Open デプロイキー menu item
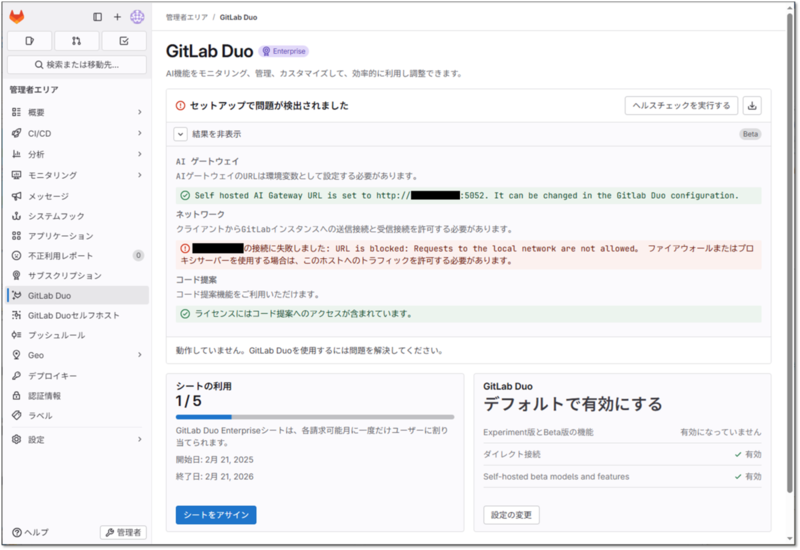 coord(78,376)
